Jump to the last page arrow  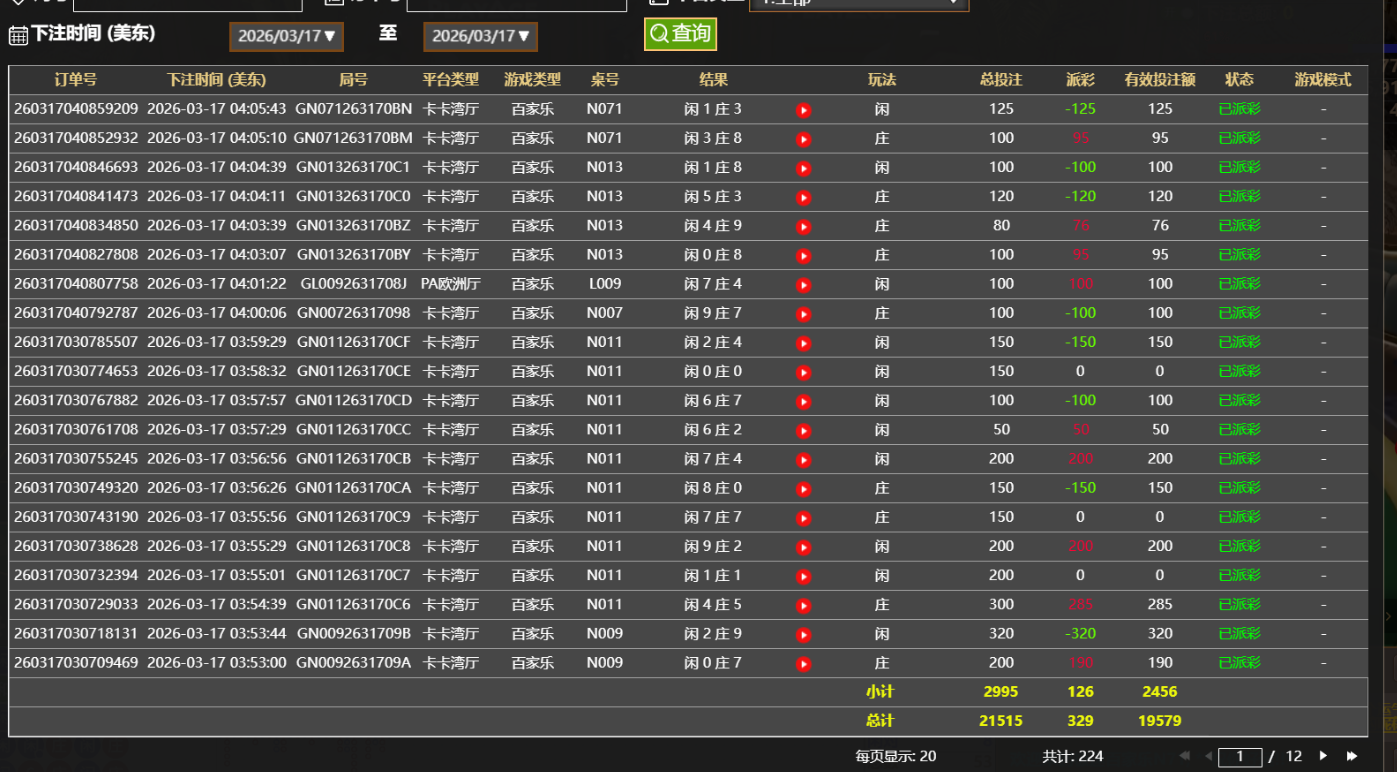pyautogui.click(x=1352, y=756)
